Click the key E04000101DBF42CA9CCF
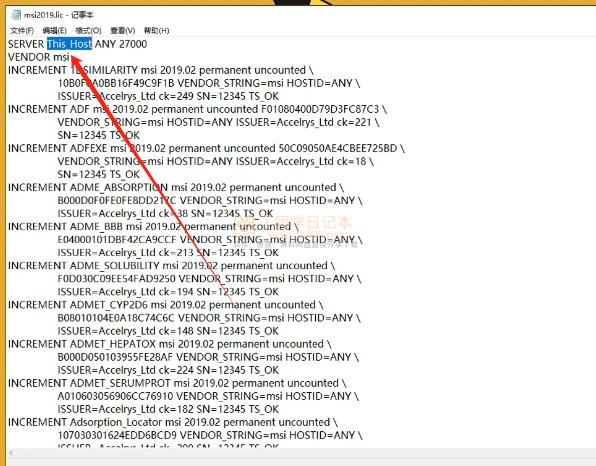Image resolution: width=596 pixels, height=466 pixels. [117, 240]
